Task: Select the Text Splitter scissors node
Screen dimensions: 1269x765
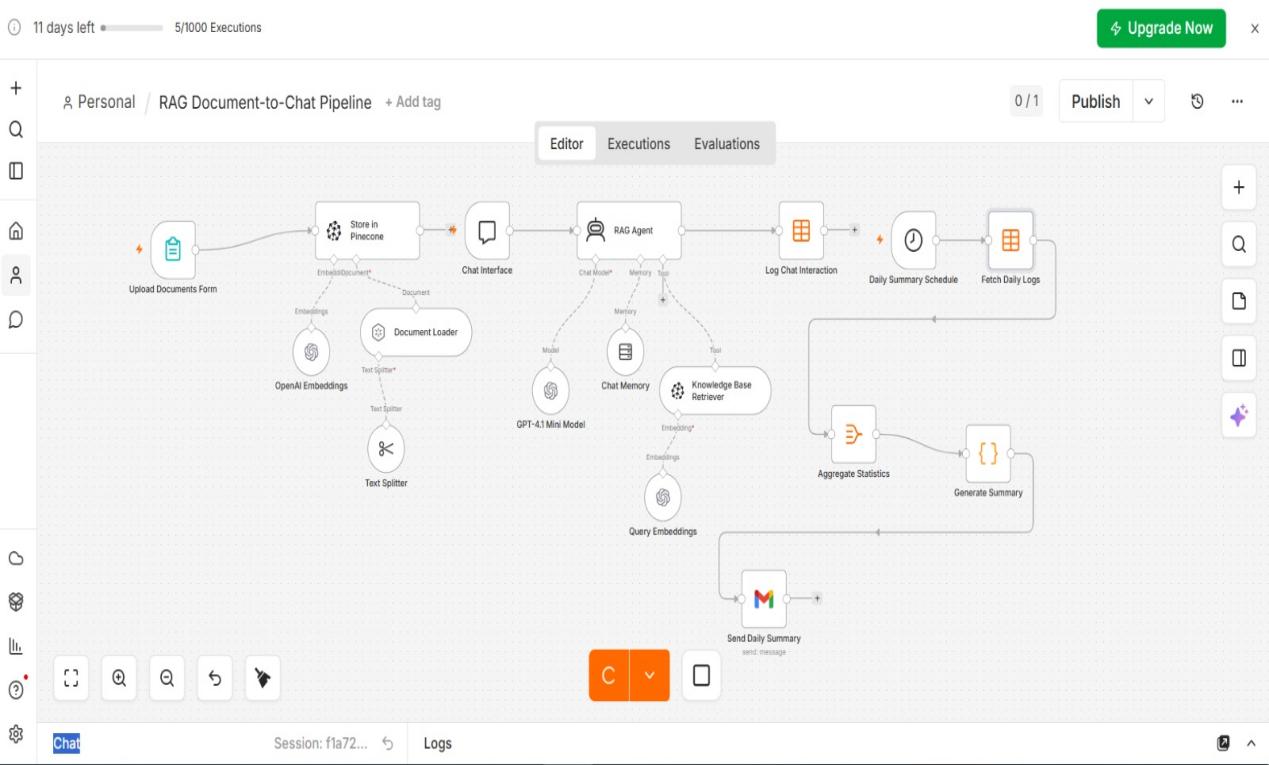Action: [386, 449]
